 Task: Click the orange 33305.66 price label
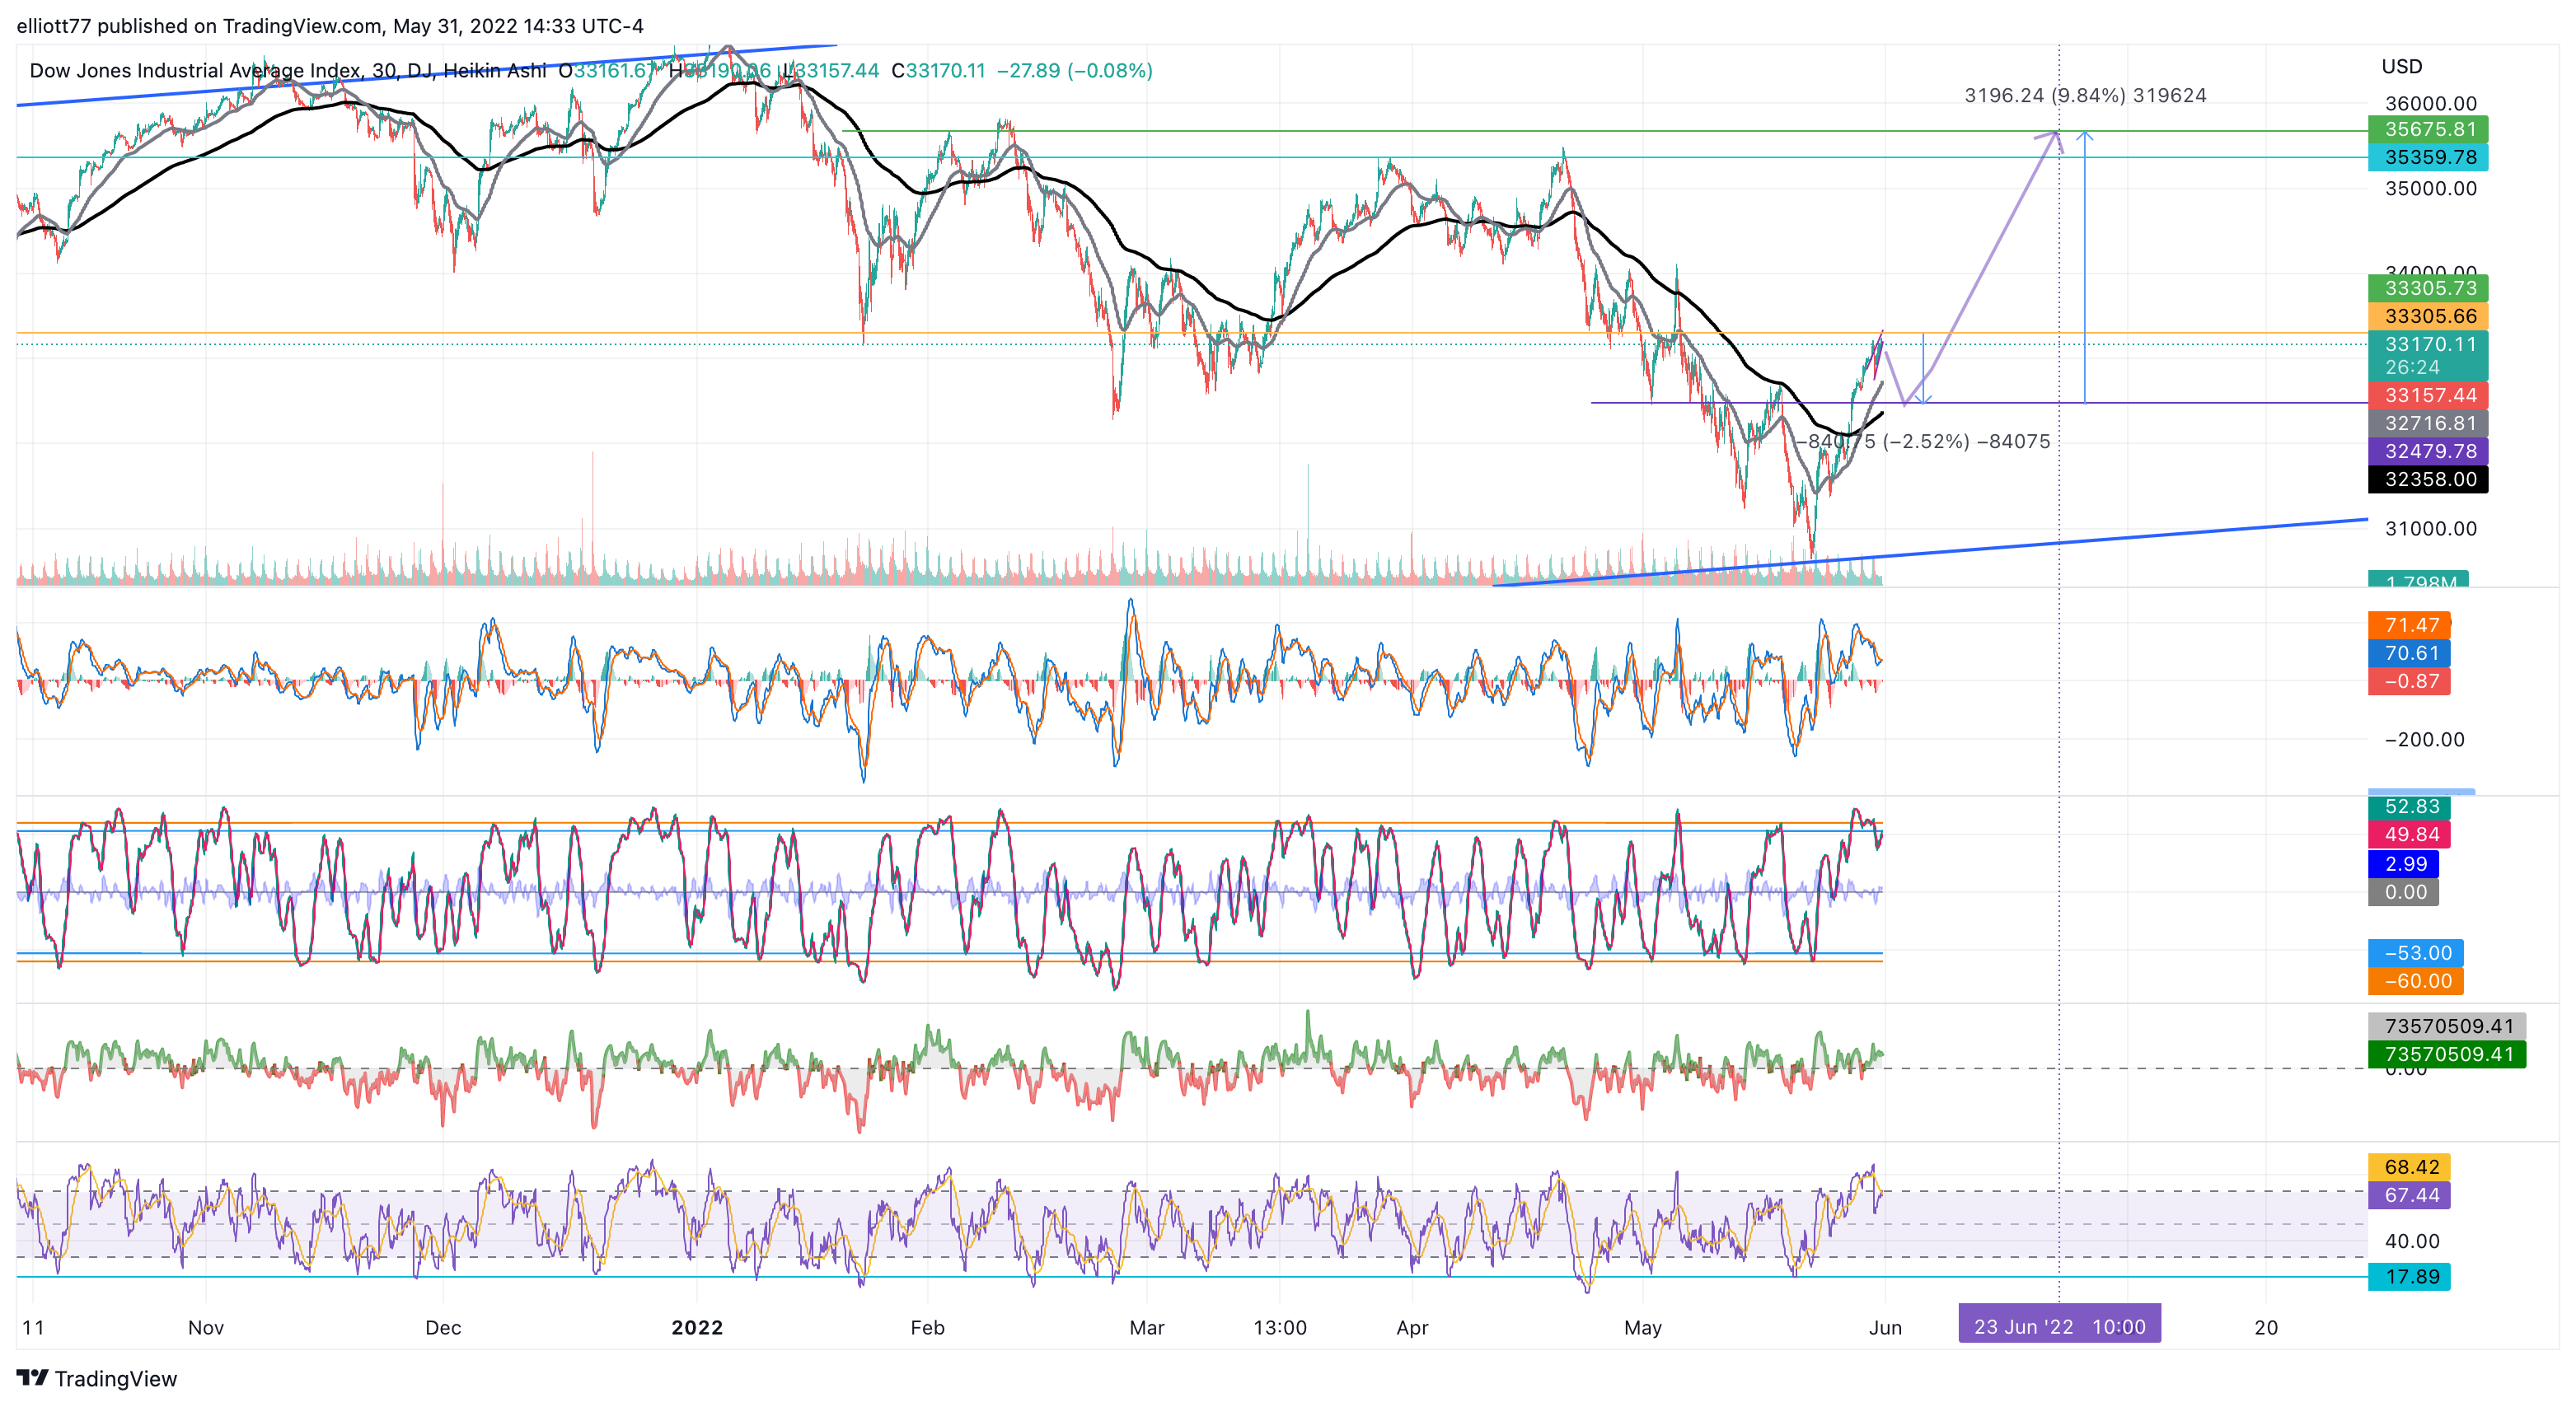coord(2428,316)
